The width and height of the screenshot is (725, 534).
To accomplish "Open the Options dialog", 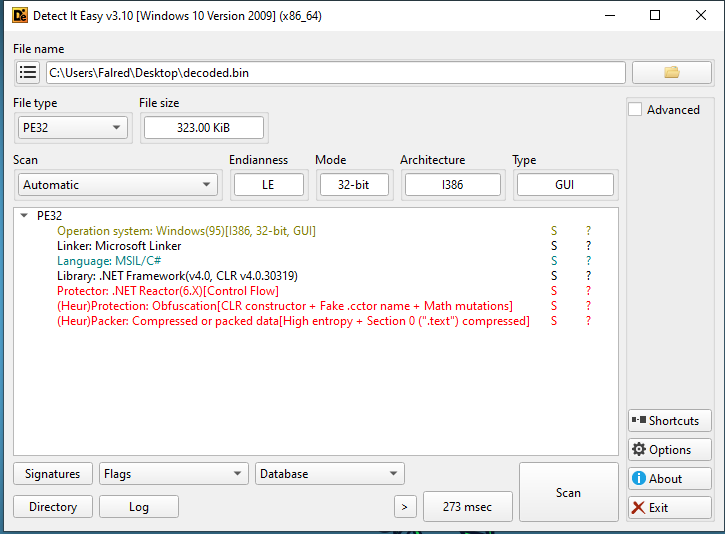I will click(670, 450).
